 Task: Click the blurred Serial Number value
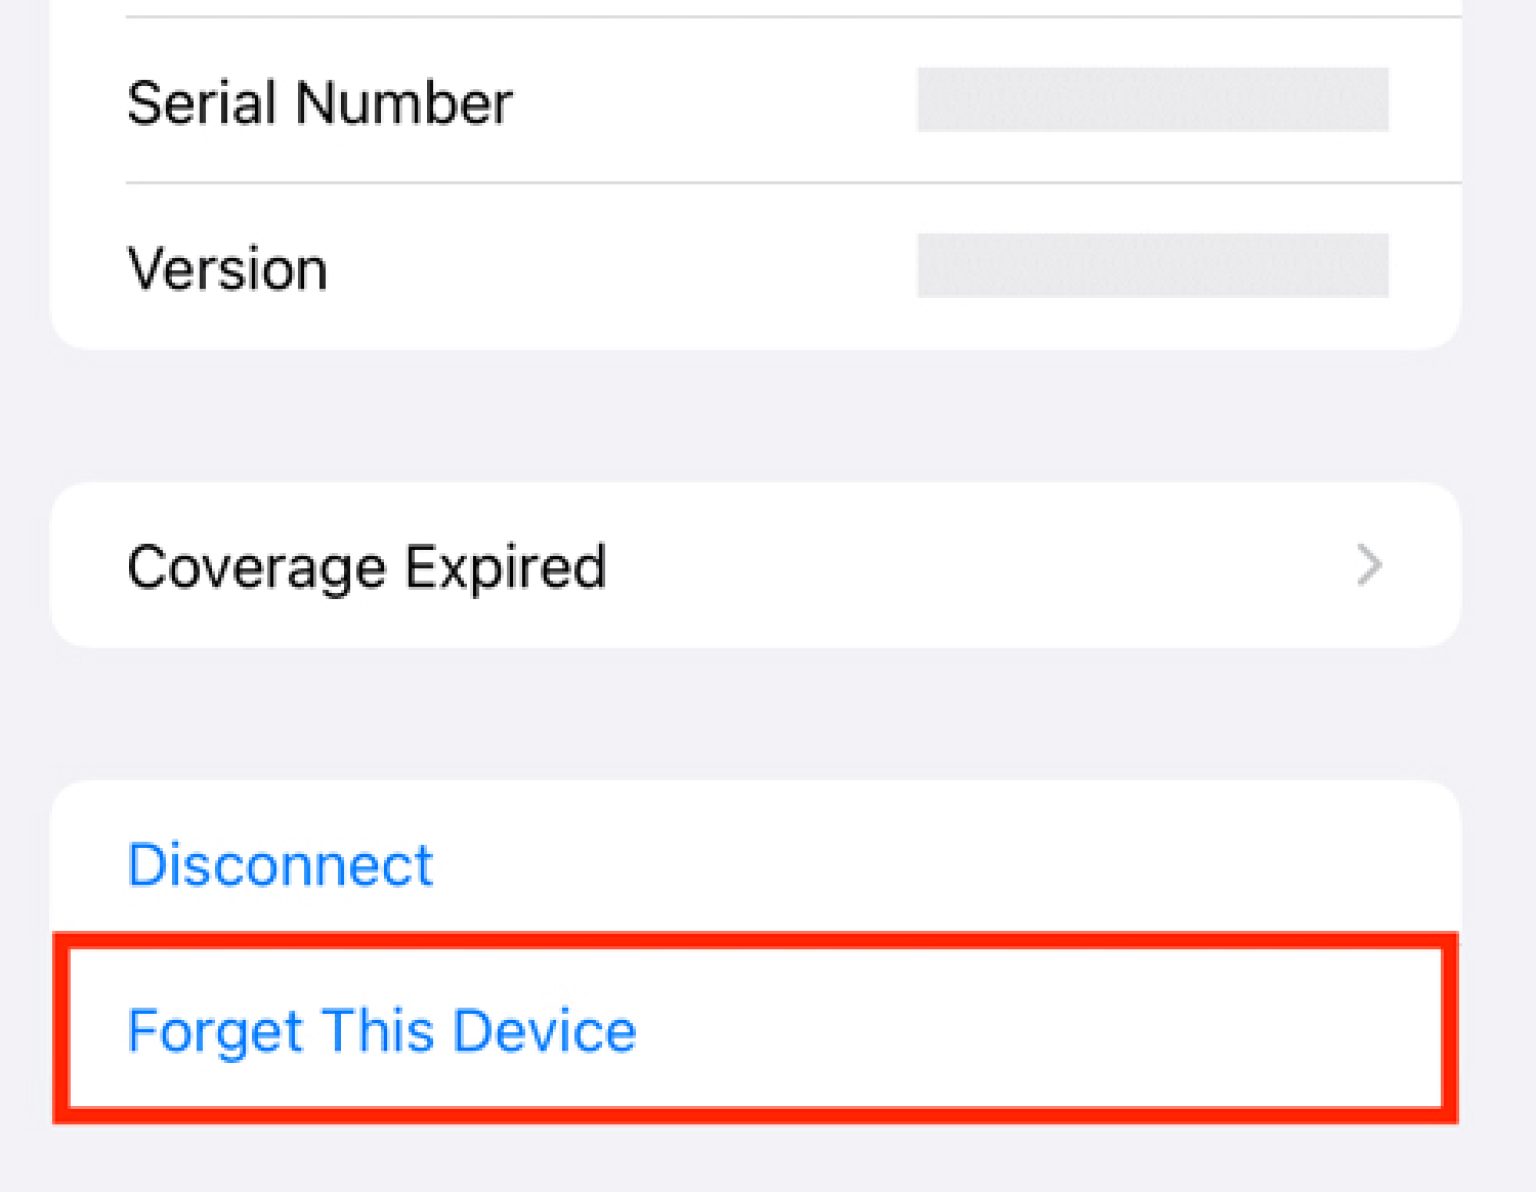1152,100
